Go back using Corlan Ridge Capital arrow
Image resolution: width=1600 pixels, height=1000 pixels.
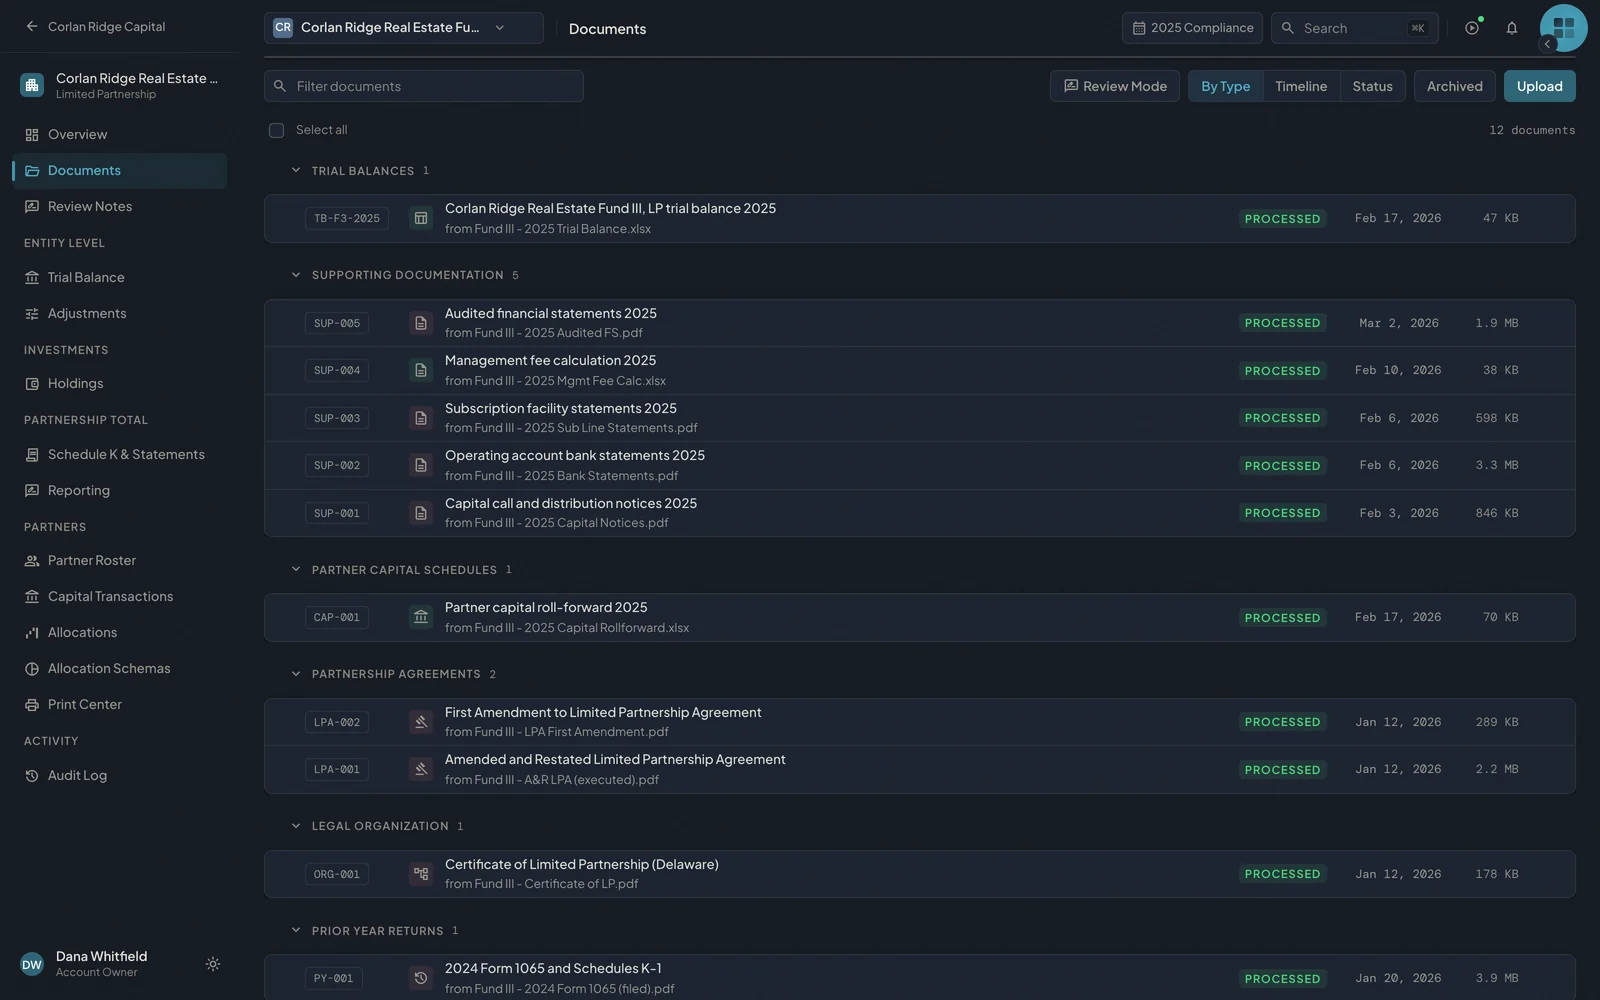[32, 27]
